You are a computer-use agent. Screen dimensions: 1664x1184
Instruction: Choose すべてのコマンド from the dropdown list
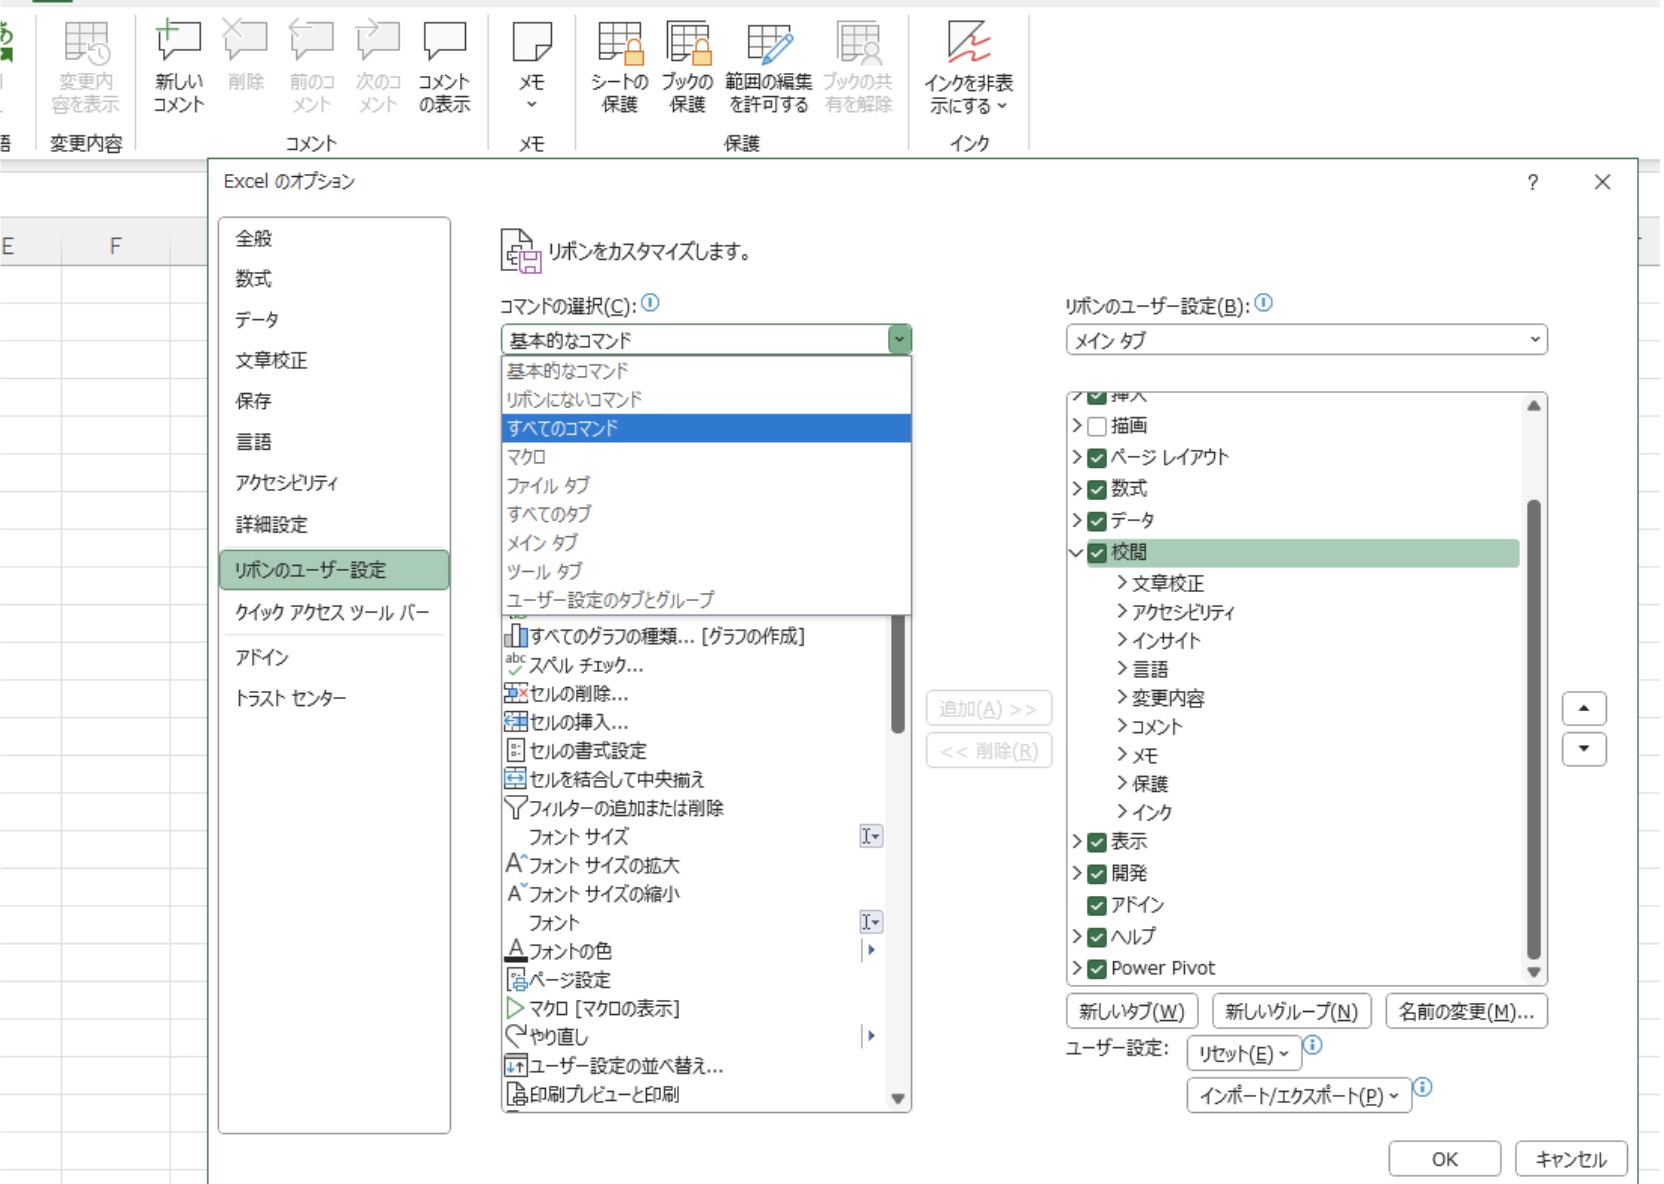(x=706, y=428)
